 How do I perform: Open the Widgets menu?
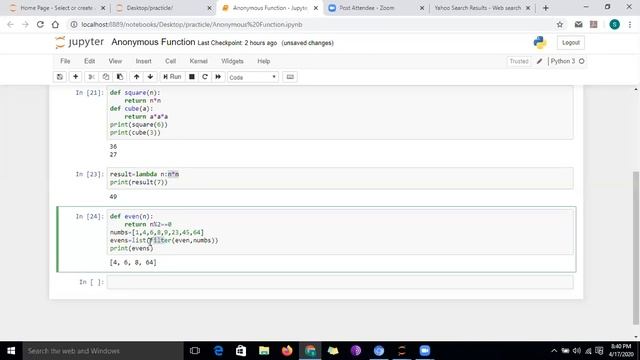coord(232,61)
